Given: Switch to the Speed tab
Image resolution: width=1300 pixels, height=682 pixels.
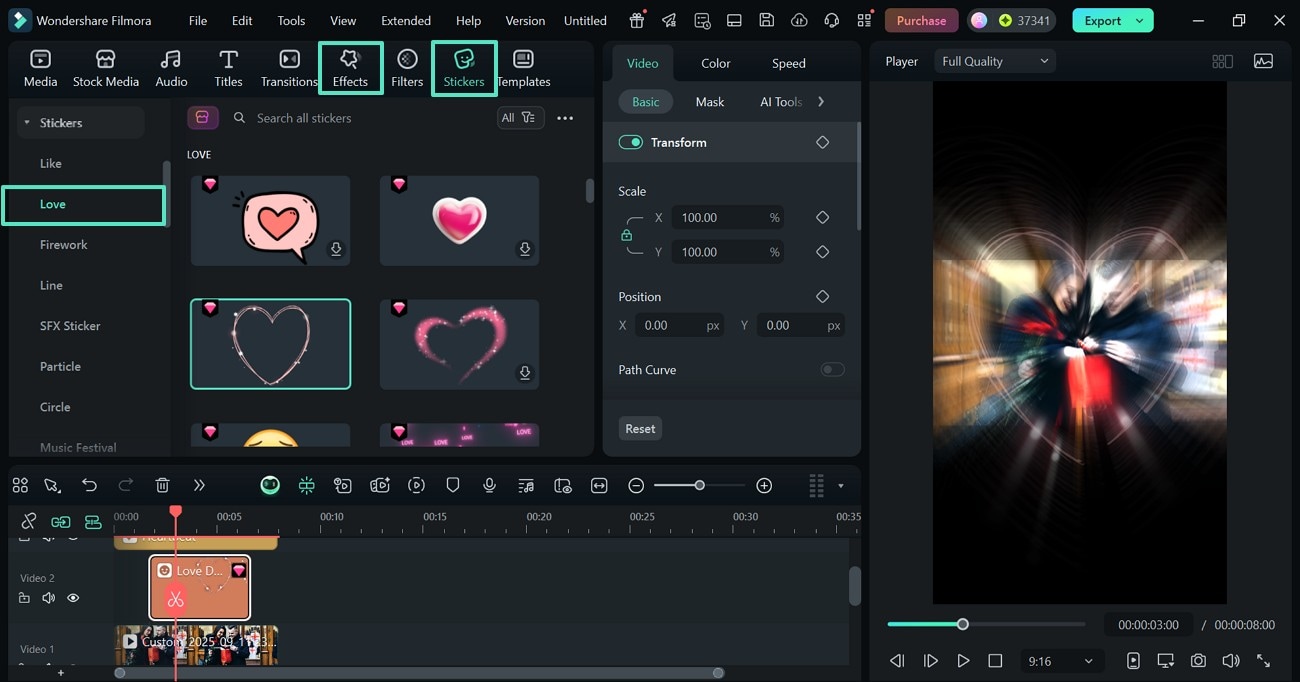Looking at the screenshot, I should pyautogui.click(x=788, y=63).
